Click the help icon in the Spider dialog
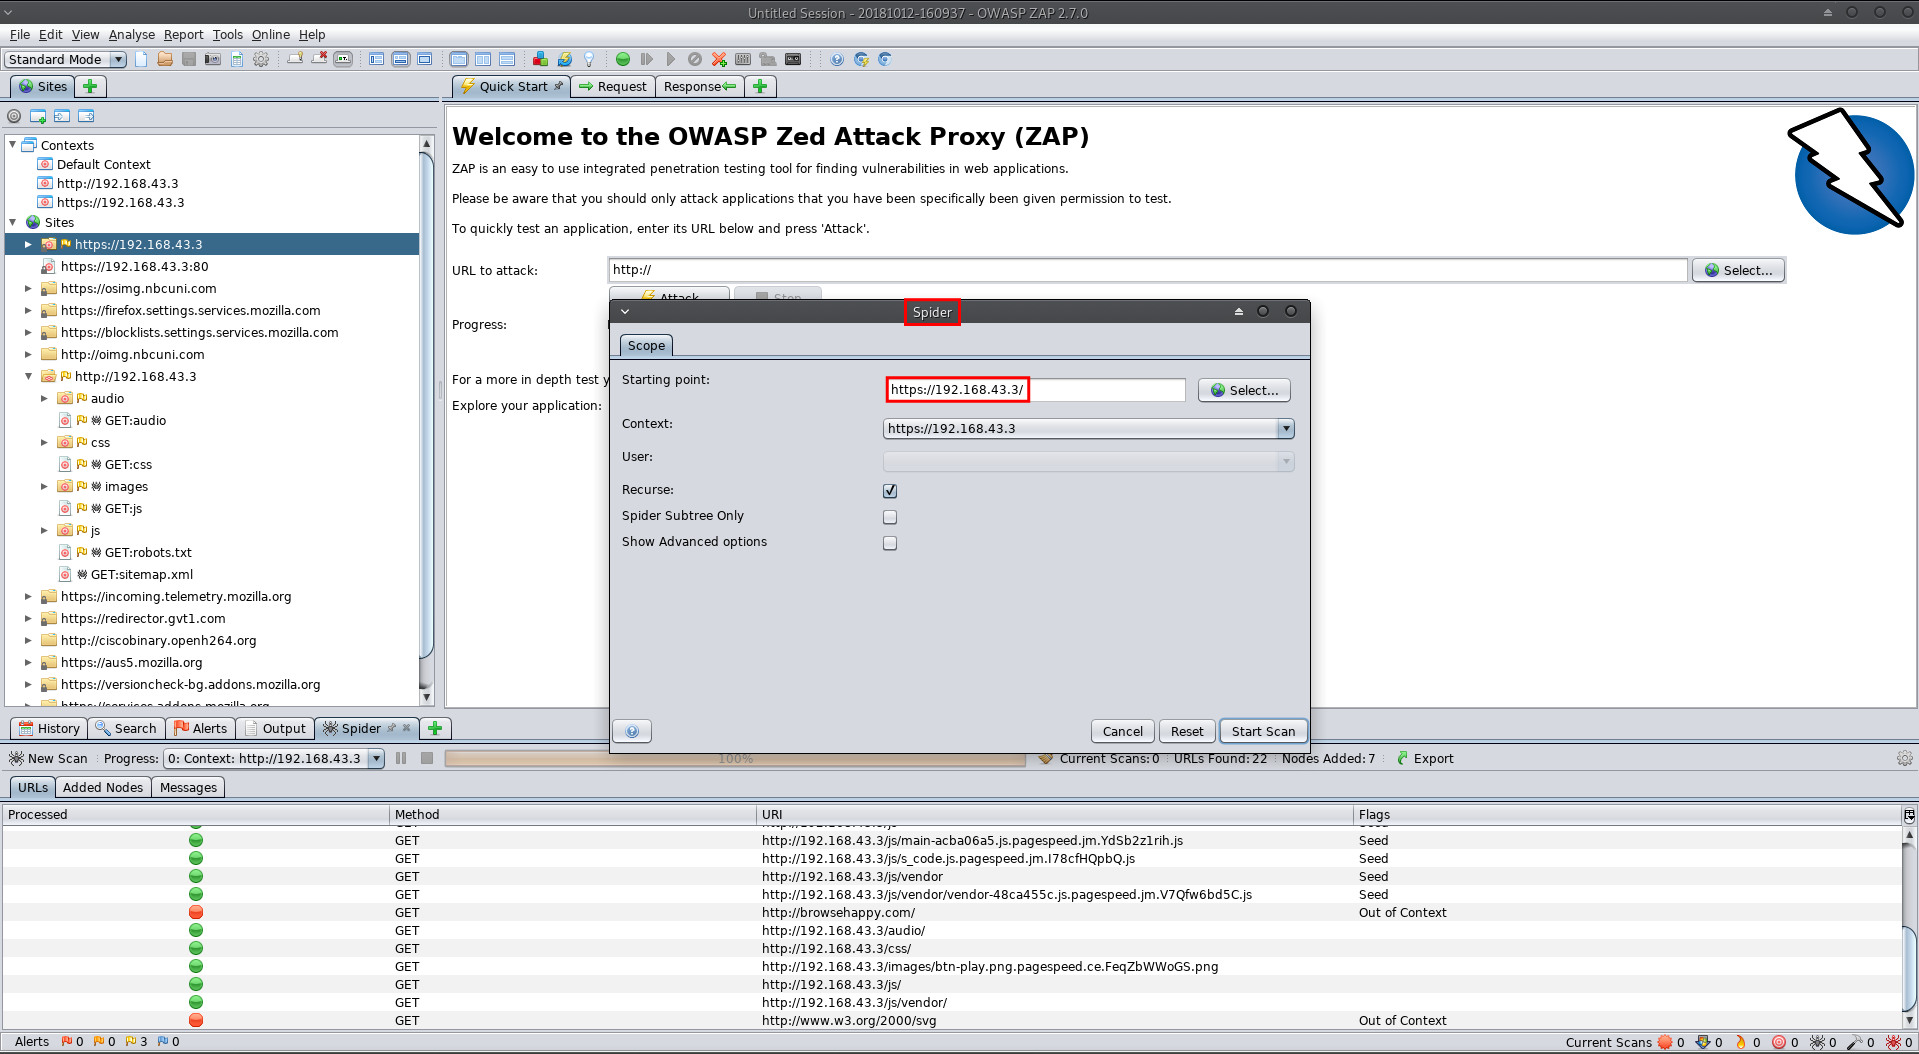The height and width of the screenshot is (1054, 1919). point(632,731)
